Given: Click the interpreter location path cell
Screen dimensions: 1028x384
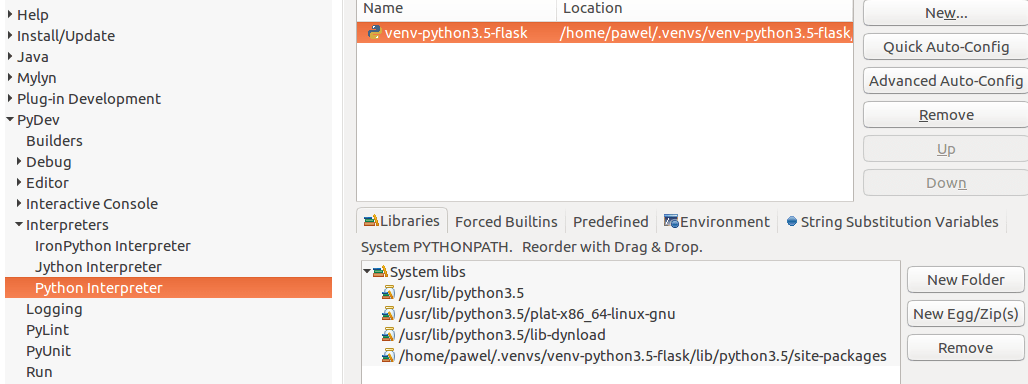Looking at the screenshot, I should click(705, 32).
